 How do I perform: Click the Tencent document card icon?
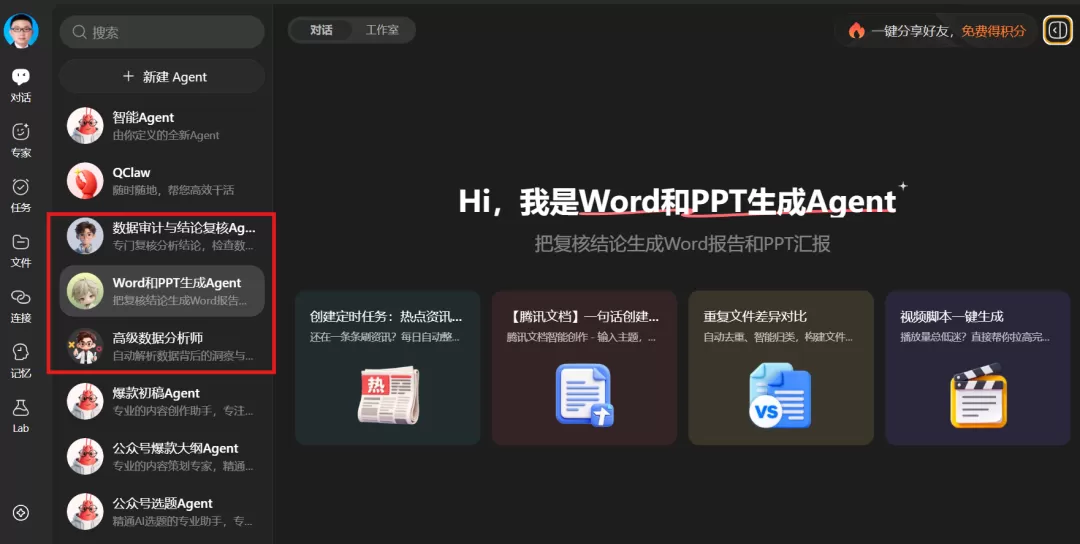point(584,395)
